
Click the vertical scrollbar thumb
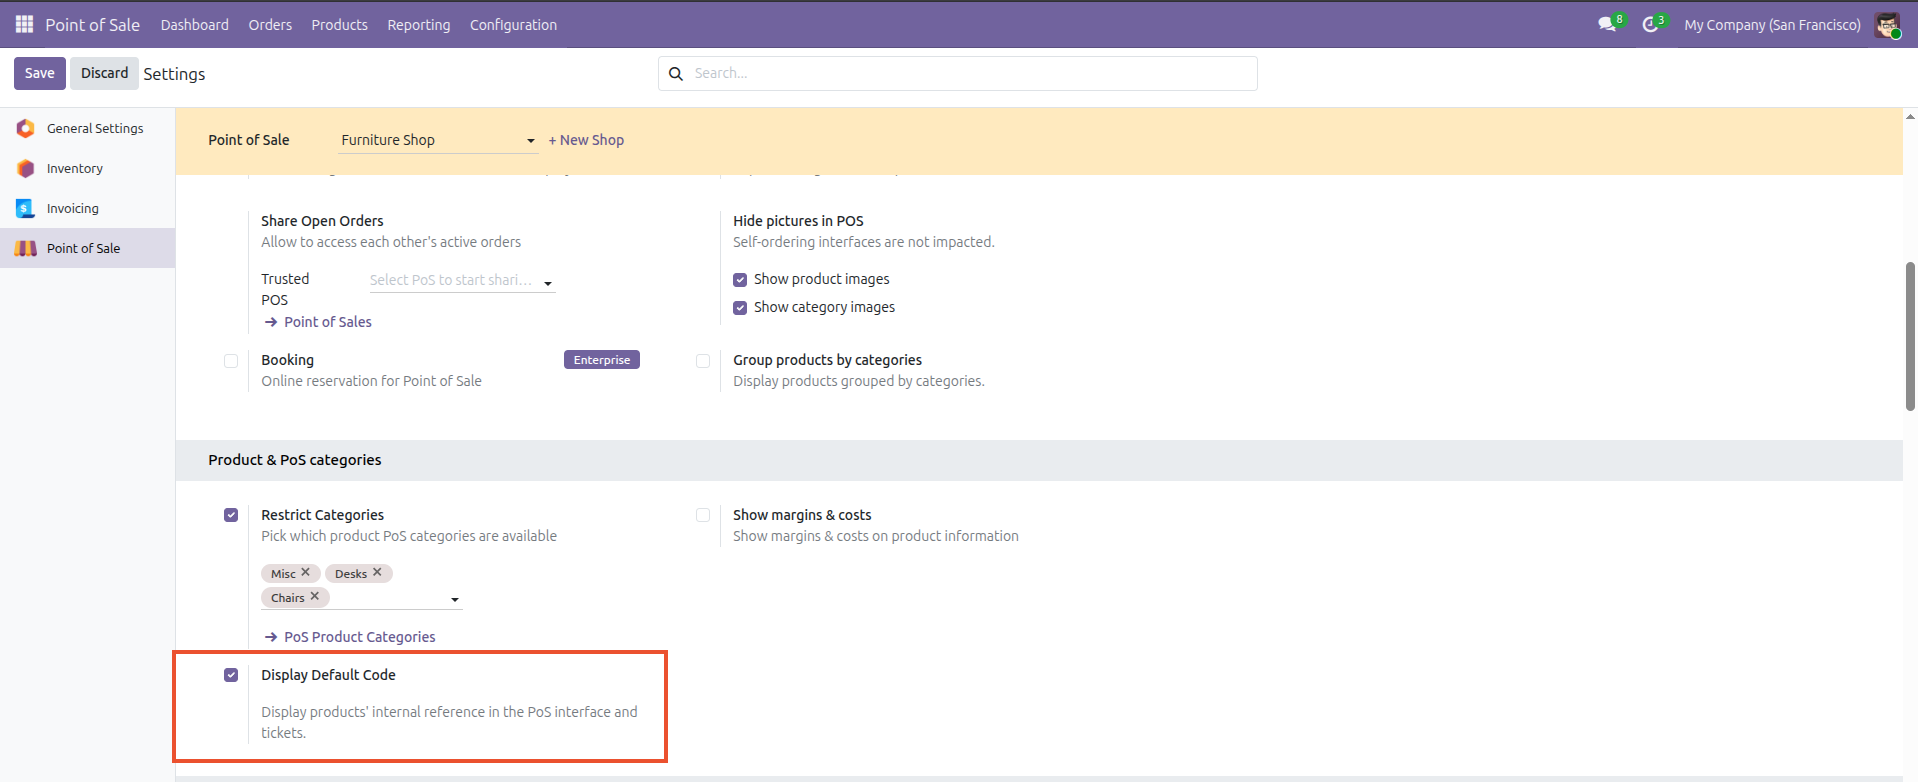(1910, 336)
